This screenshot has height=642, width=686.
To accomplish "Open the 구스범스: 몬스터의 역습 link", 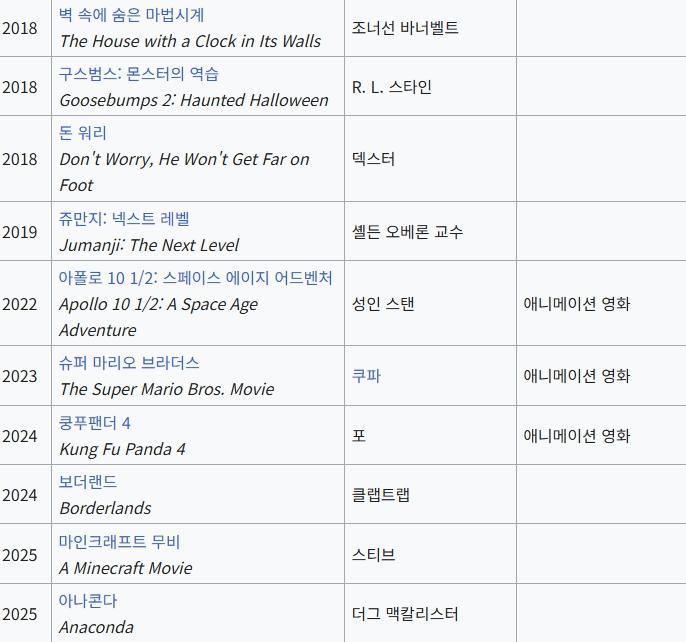I will pos(139,74).
